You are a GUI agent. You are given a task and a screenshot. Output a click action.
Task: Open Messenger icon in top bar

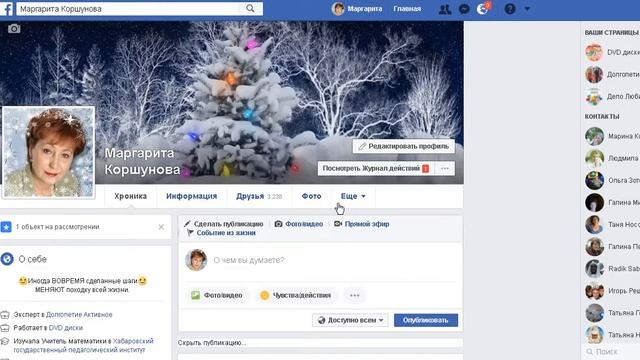click(x=464, y=9)
